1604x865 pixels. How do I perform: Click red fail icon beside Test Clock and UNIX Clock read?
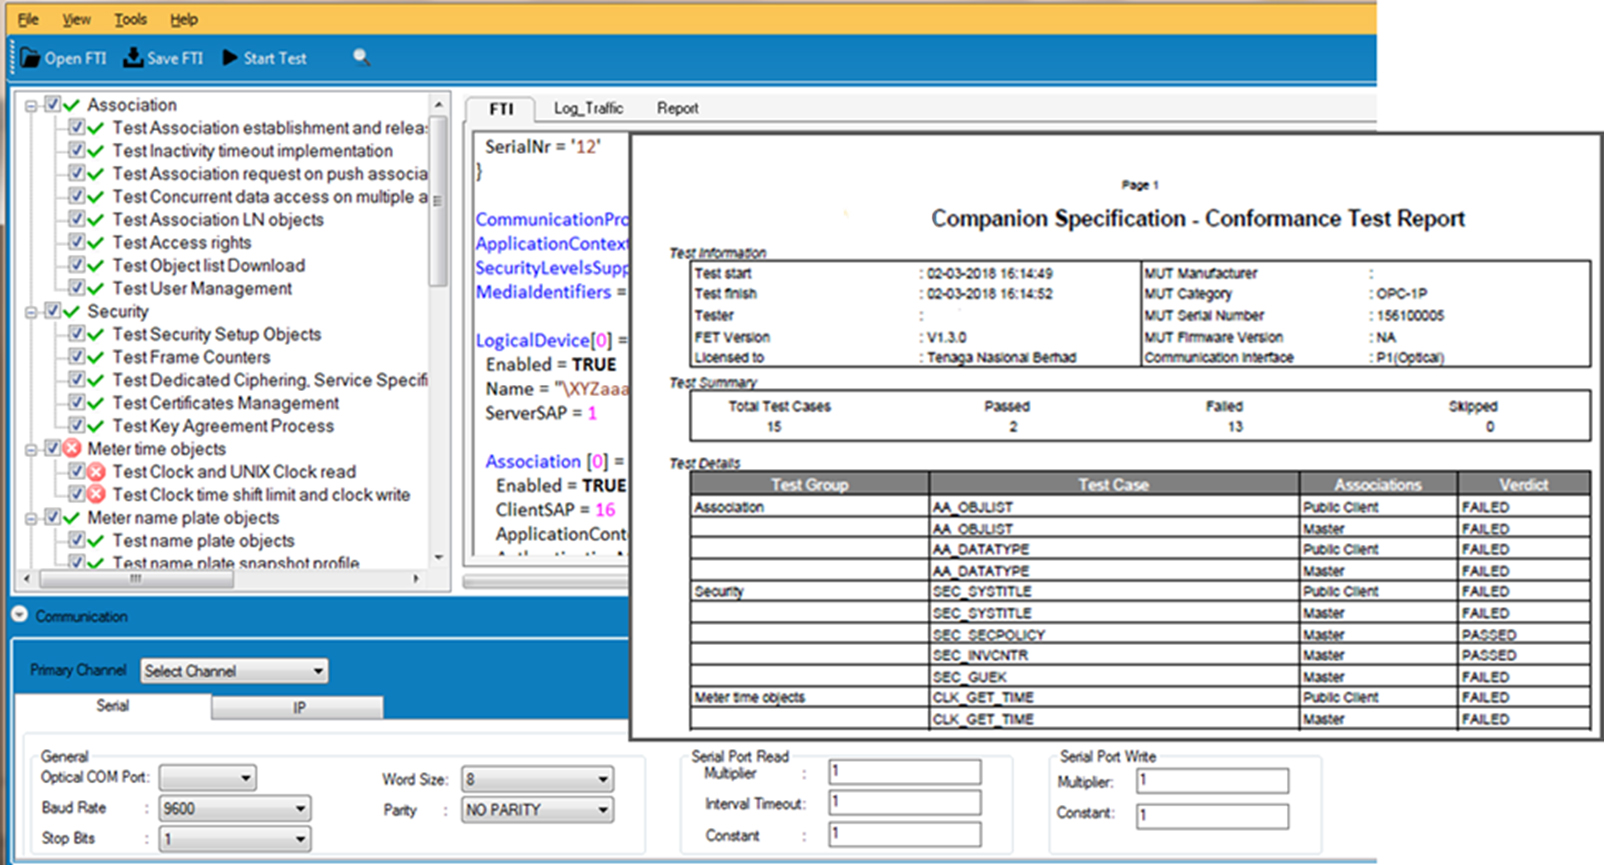(96, 472)
